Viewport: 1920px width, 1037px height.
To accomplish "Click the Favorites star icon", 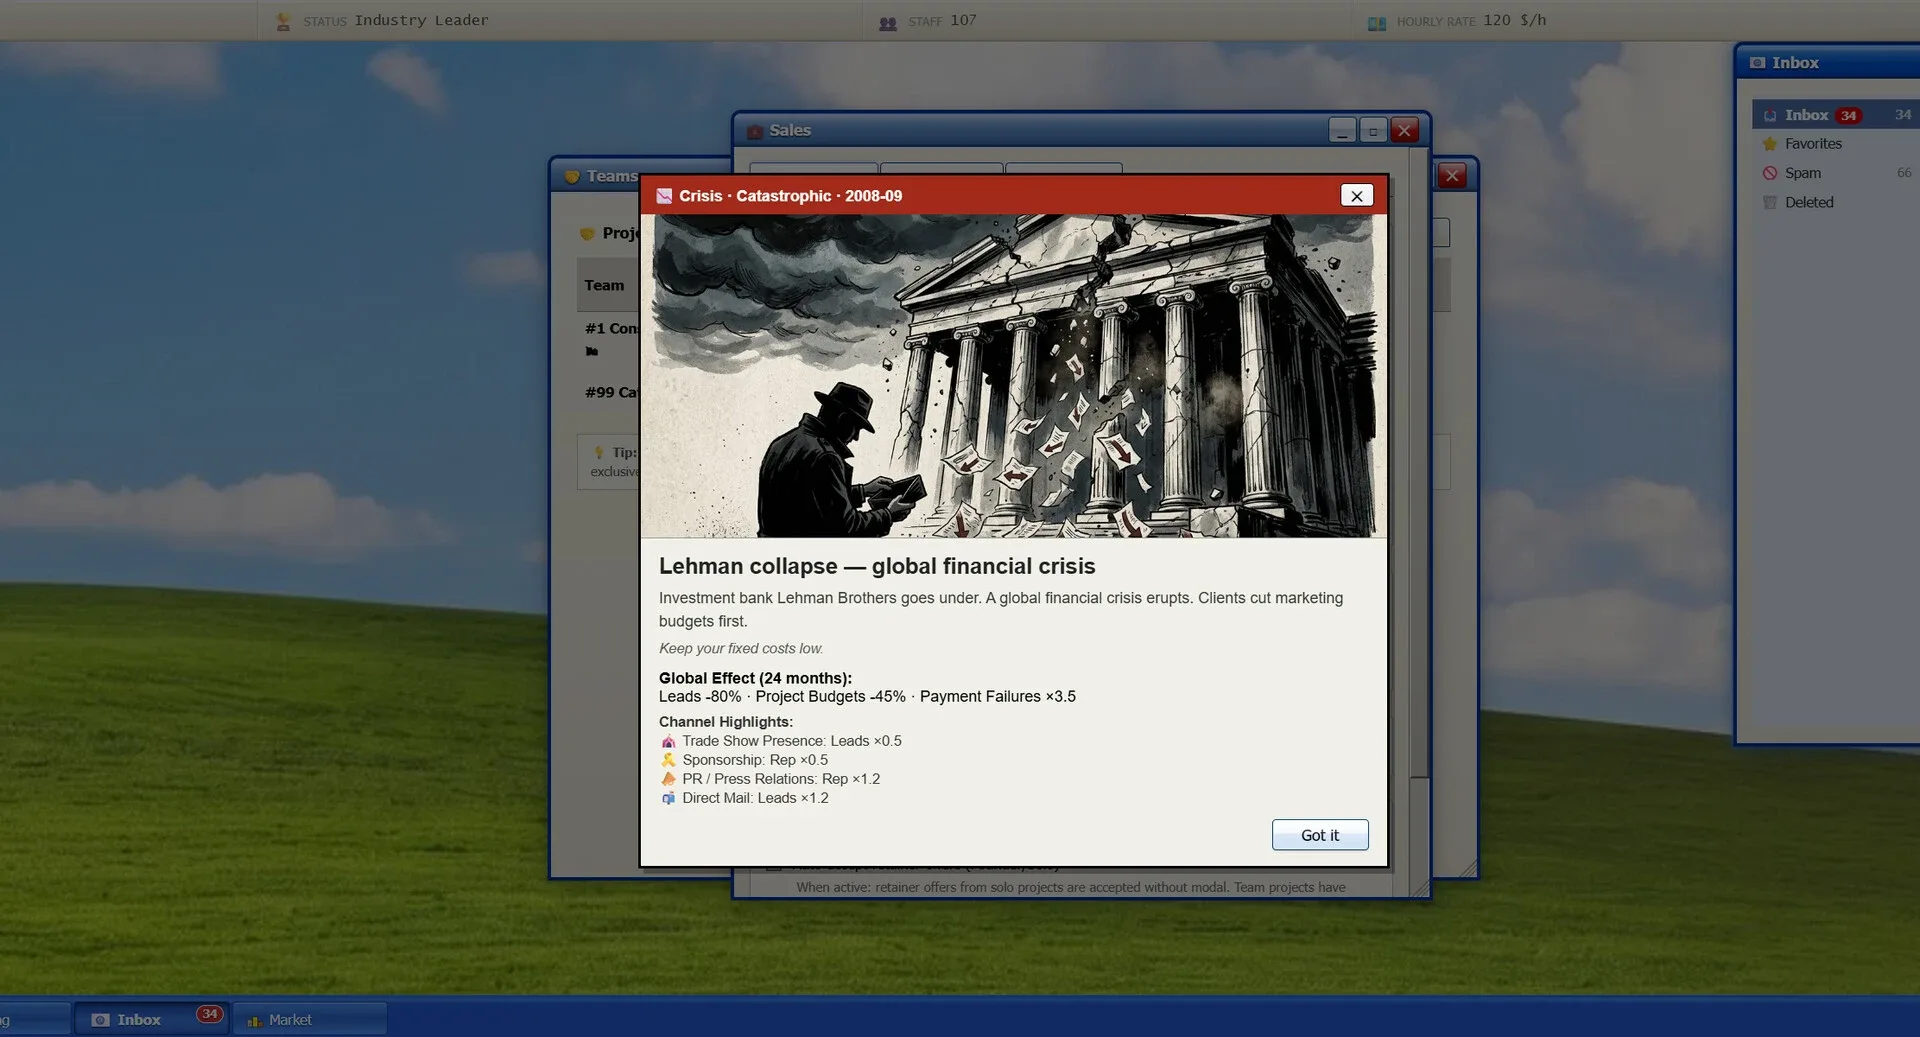I will pyautogui.click(x=1770, y=144).
